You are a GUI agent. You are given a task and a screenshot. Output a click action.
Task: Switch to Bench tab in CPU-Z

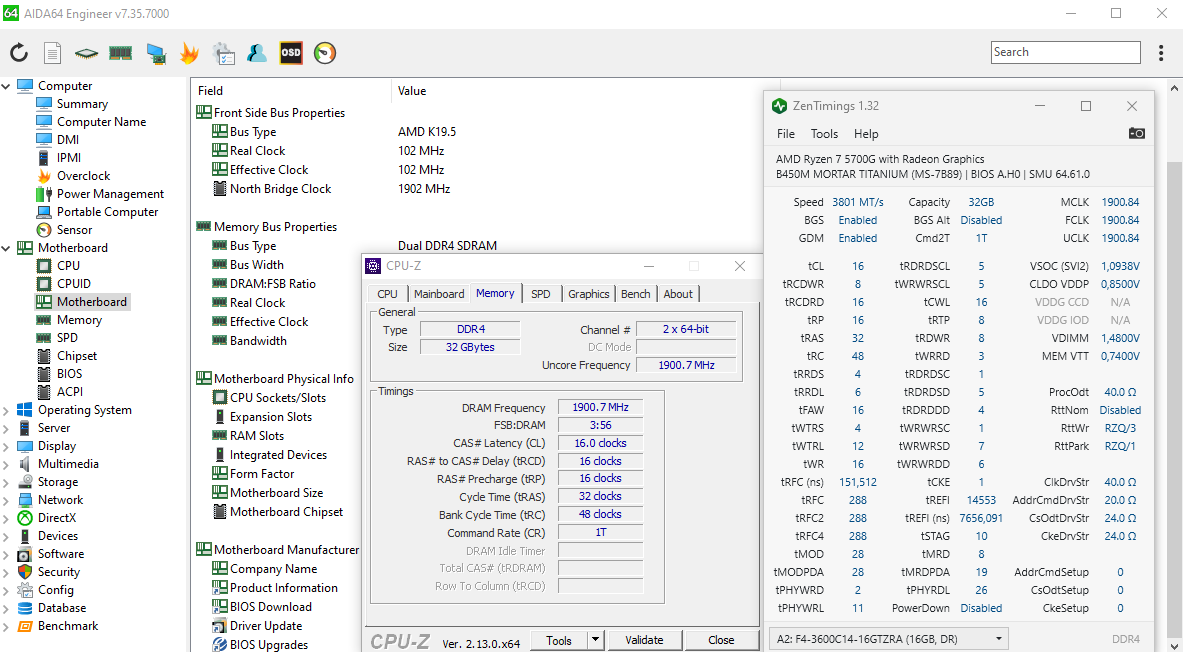[635, 294]
